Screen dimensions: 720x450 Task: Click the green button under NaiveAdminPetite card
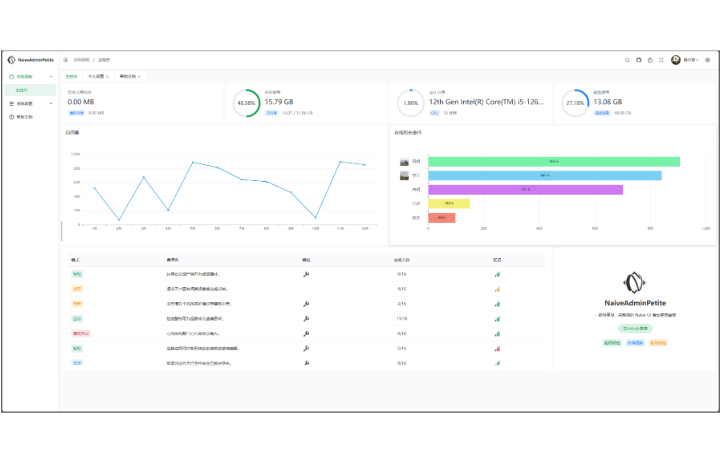pyautogui.click(x=630, y=328)
